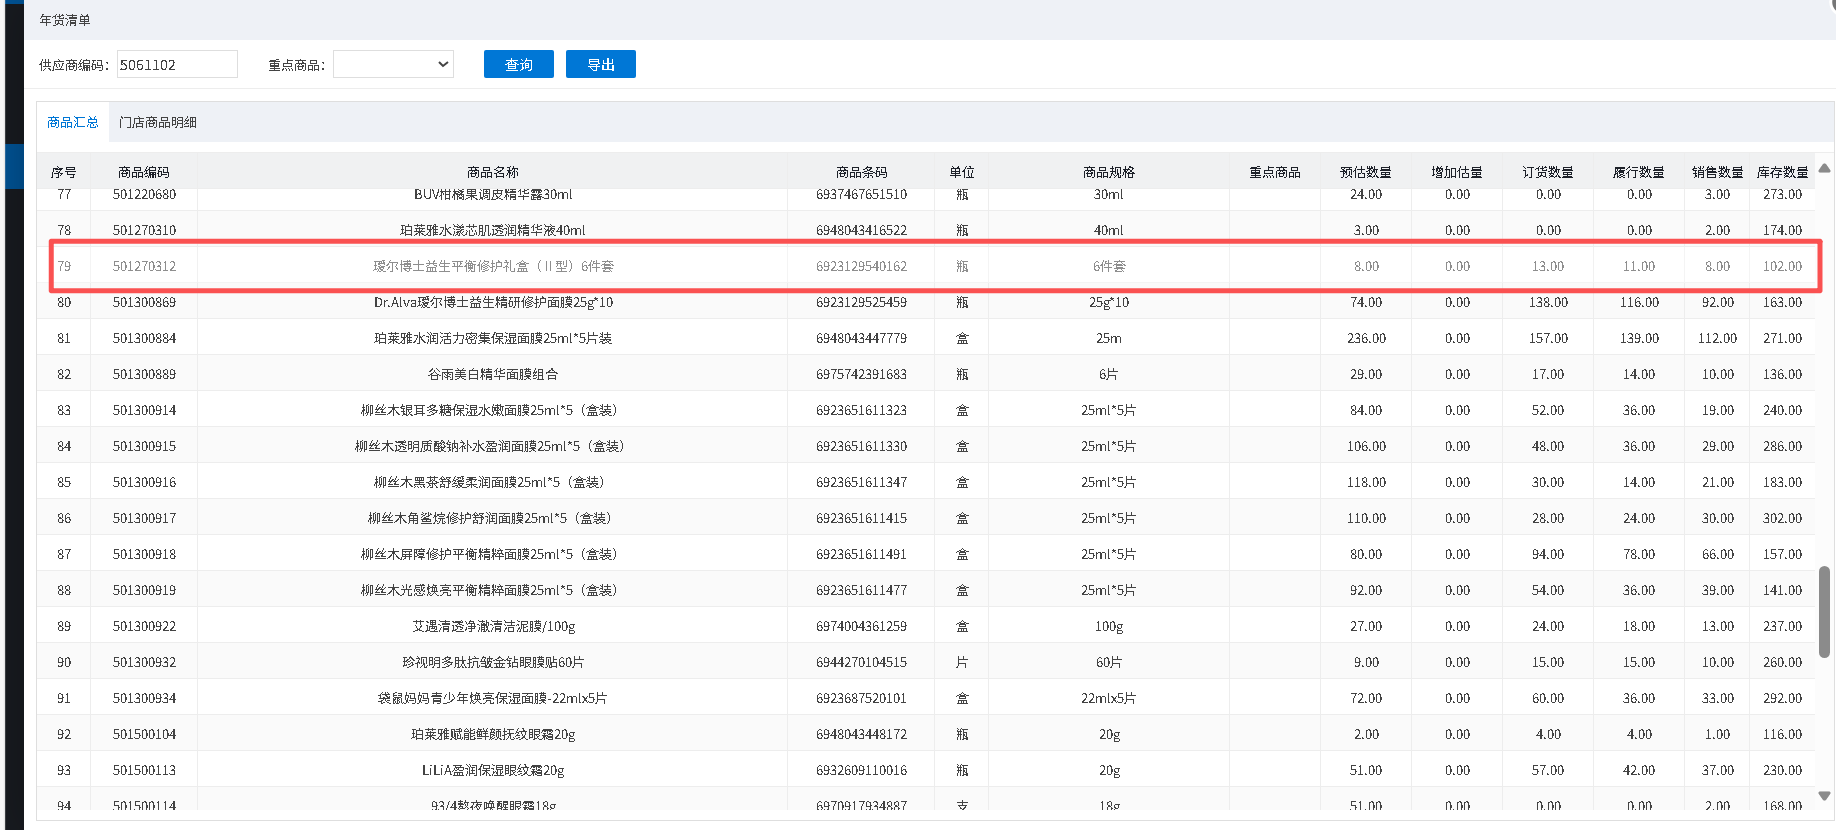Click product code 501300932 cell
The height and width of the screenshot is (830, 1836).
pyautogui.click(x=144, y=662)
